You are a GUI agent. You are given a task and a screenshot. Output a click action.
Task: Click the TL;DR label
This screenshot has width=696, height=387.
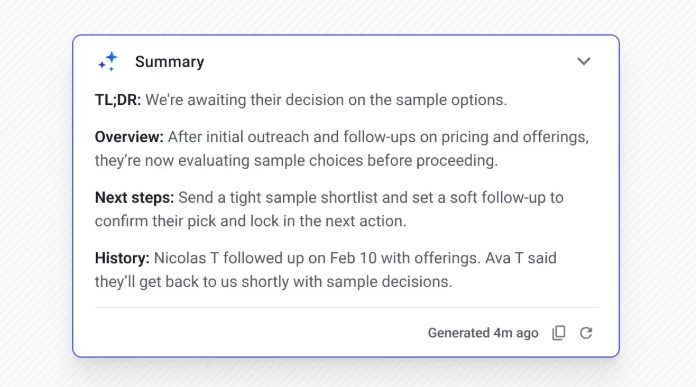point(118,100)
